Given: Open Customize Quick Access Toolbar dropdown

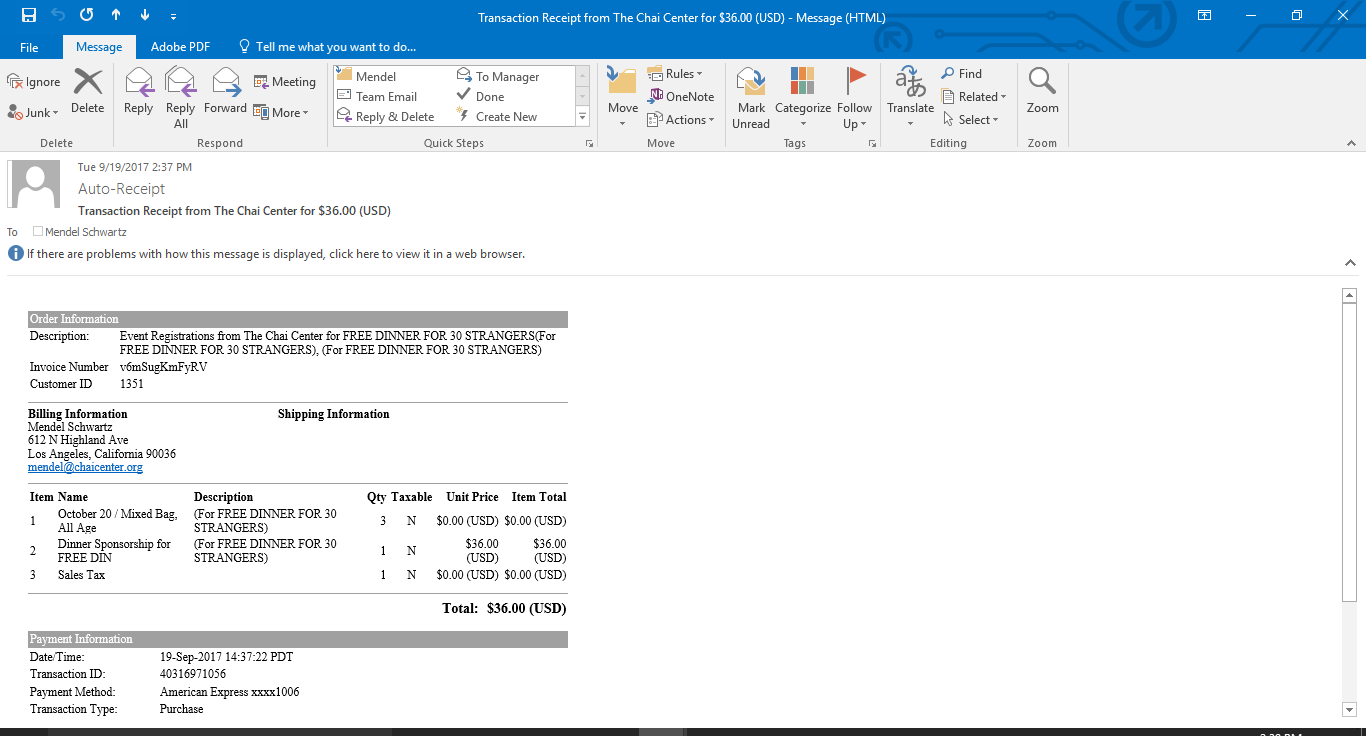Looking at the screenshot, I should 174,16.
